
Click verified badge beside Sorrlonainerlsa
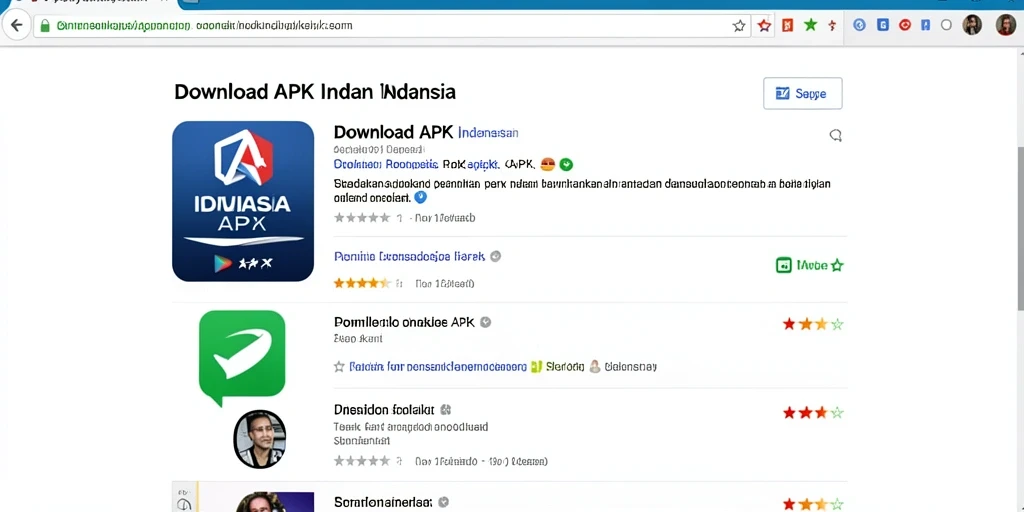click(x=443, y=502)
